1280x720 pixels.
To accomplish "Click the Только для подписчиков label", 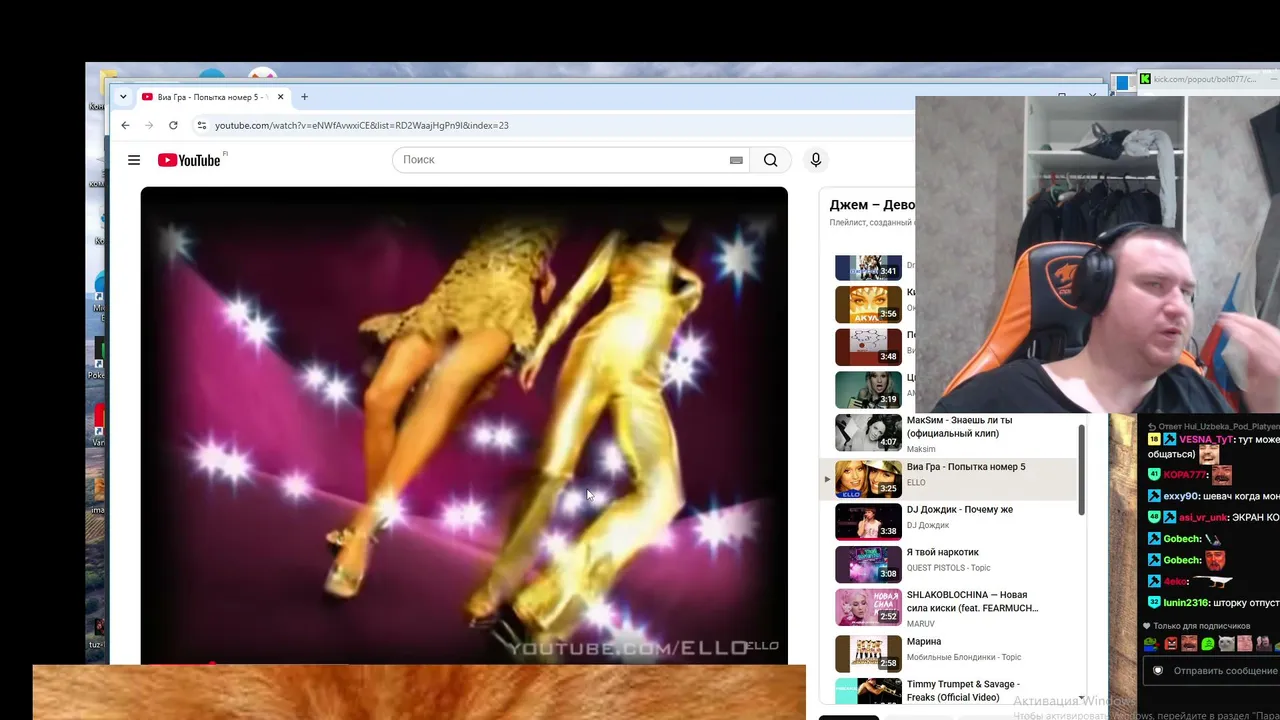I will click(x=1203, y=626).
